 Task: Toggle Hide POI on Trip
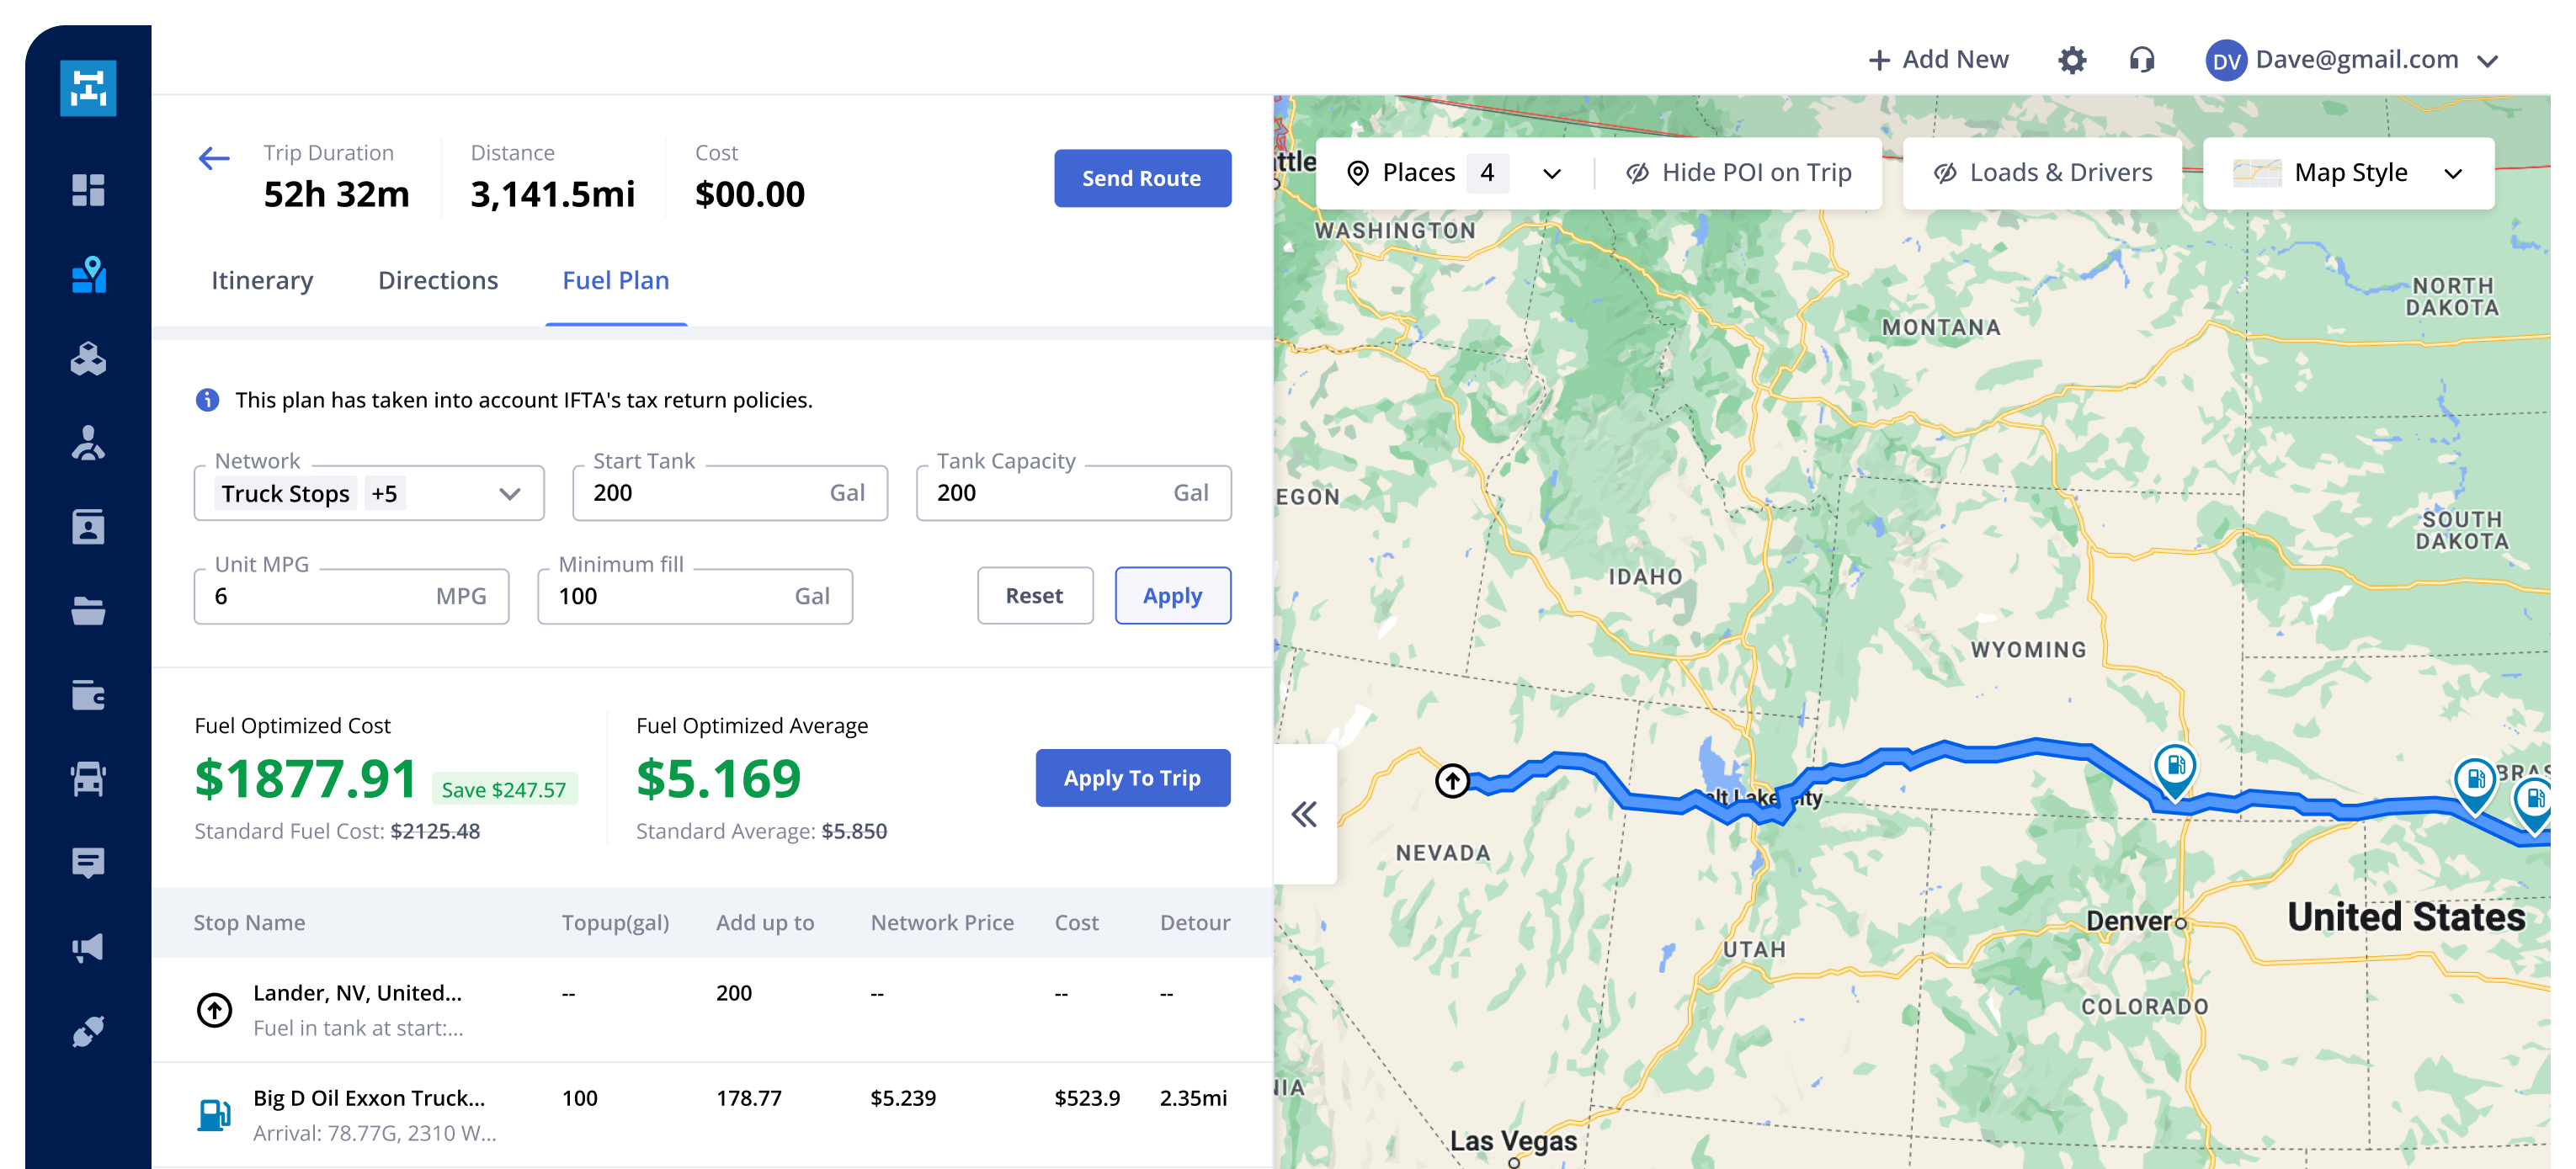[x=1738, y=173]
